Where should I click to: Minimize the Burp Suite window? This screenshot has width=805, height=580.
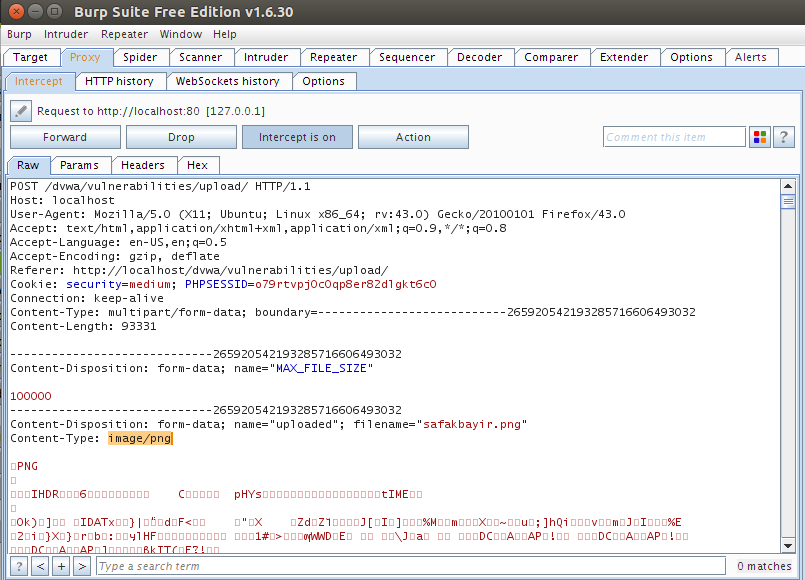pyautogui.click(x=35, y=11)
